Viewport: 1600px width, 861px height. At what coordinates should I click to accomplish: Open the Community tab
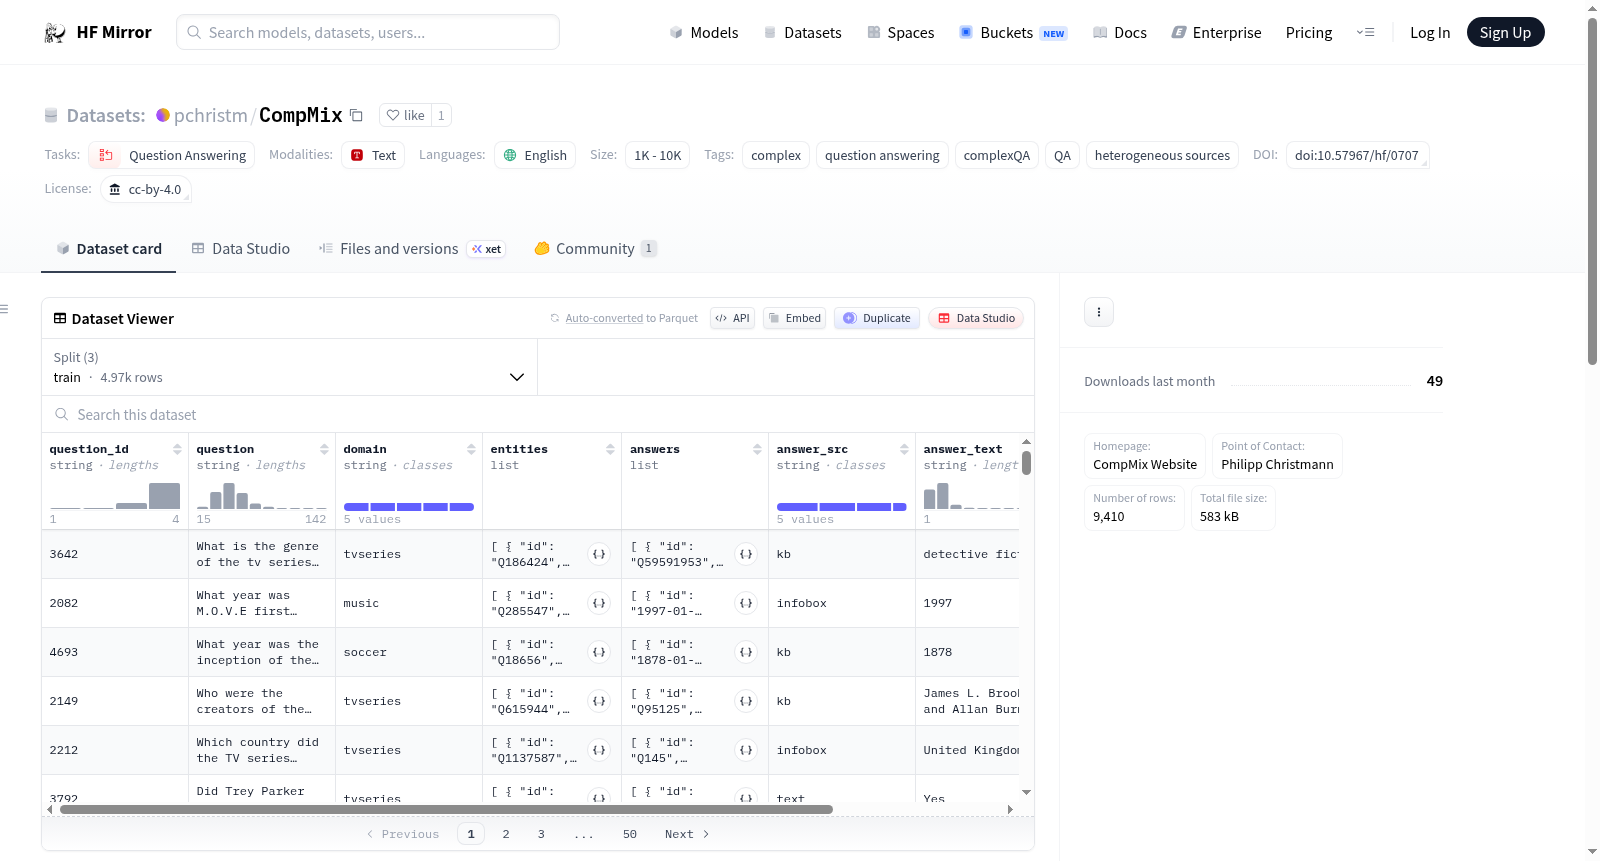pos(595,249)
